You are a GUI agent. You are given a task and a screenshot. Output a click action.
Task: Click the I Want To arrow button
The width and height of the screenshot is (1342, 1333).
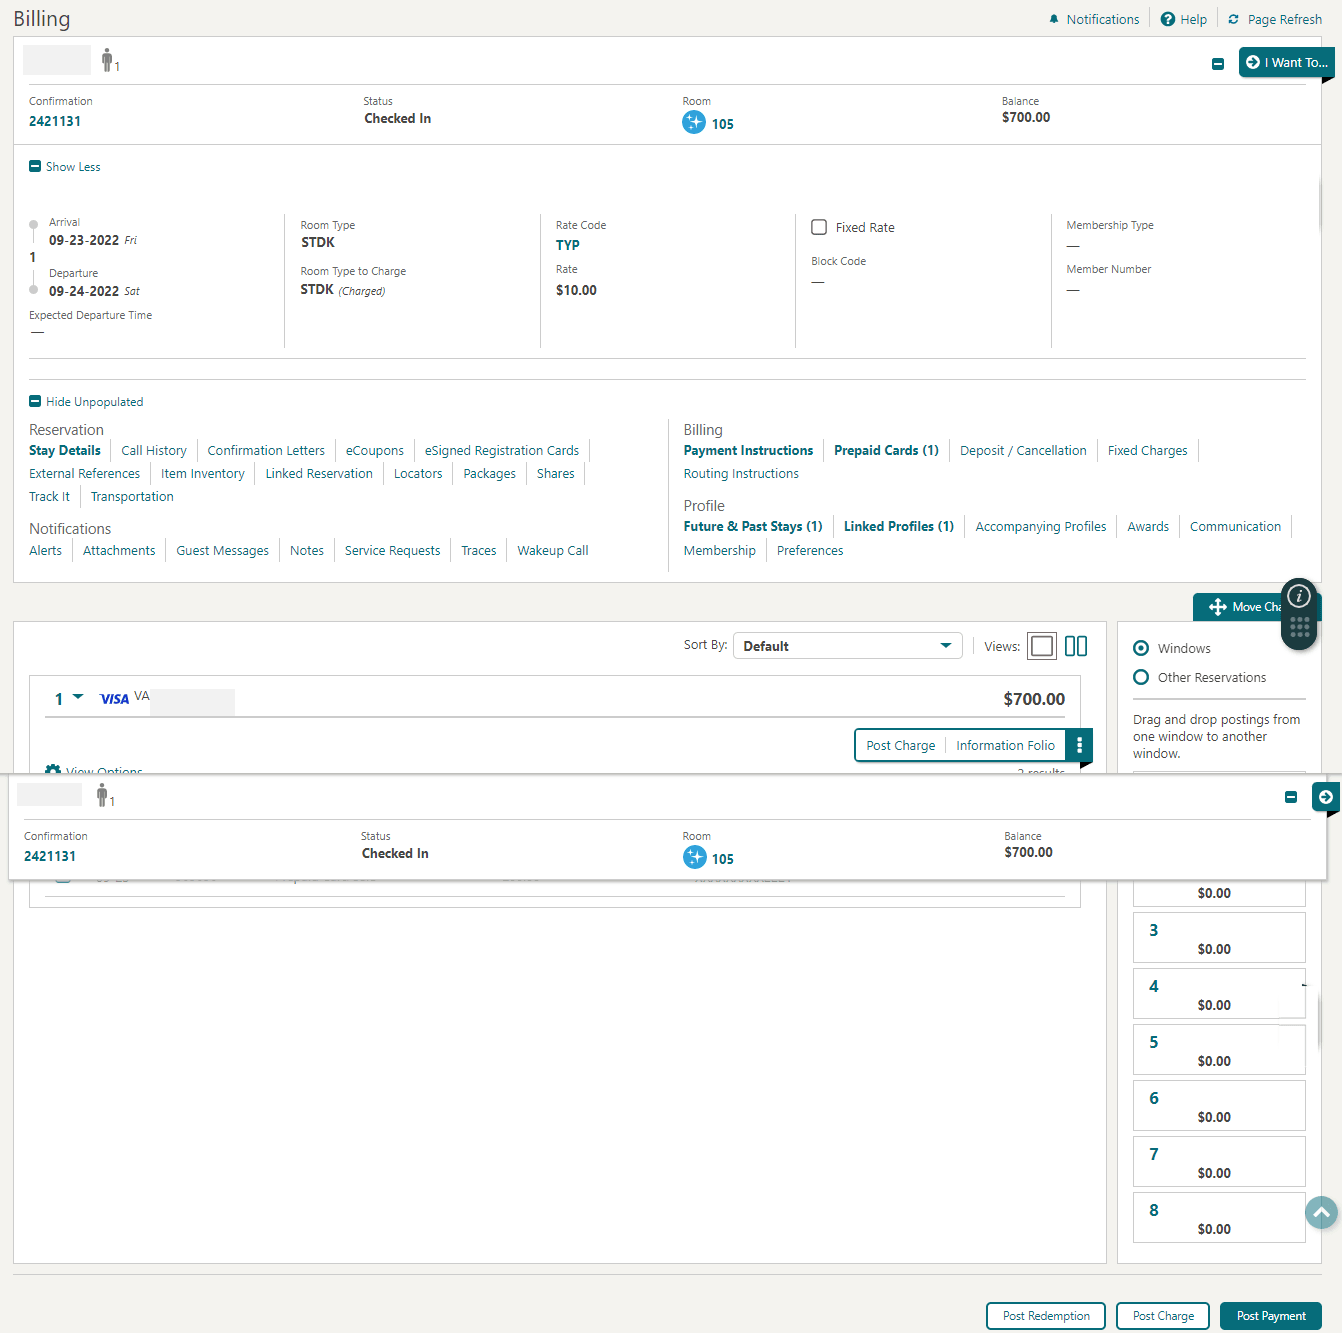(x=1286, y=62)
